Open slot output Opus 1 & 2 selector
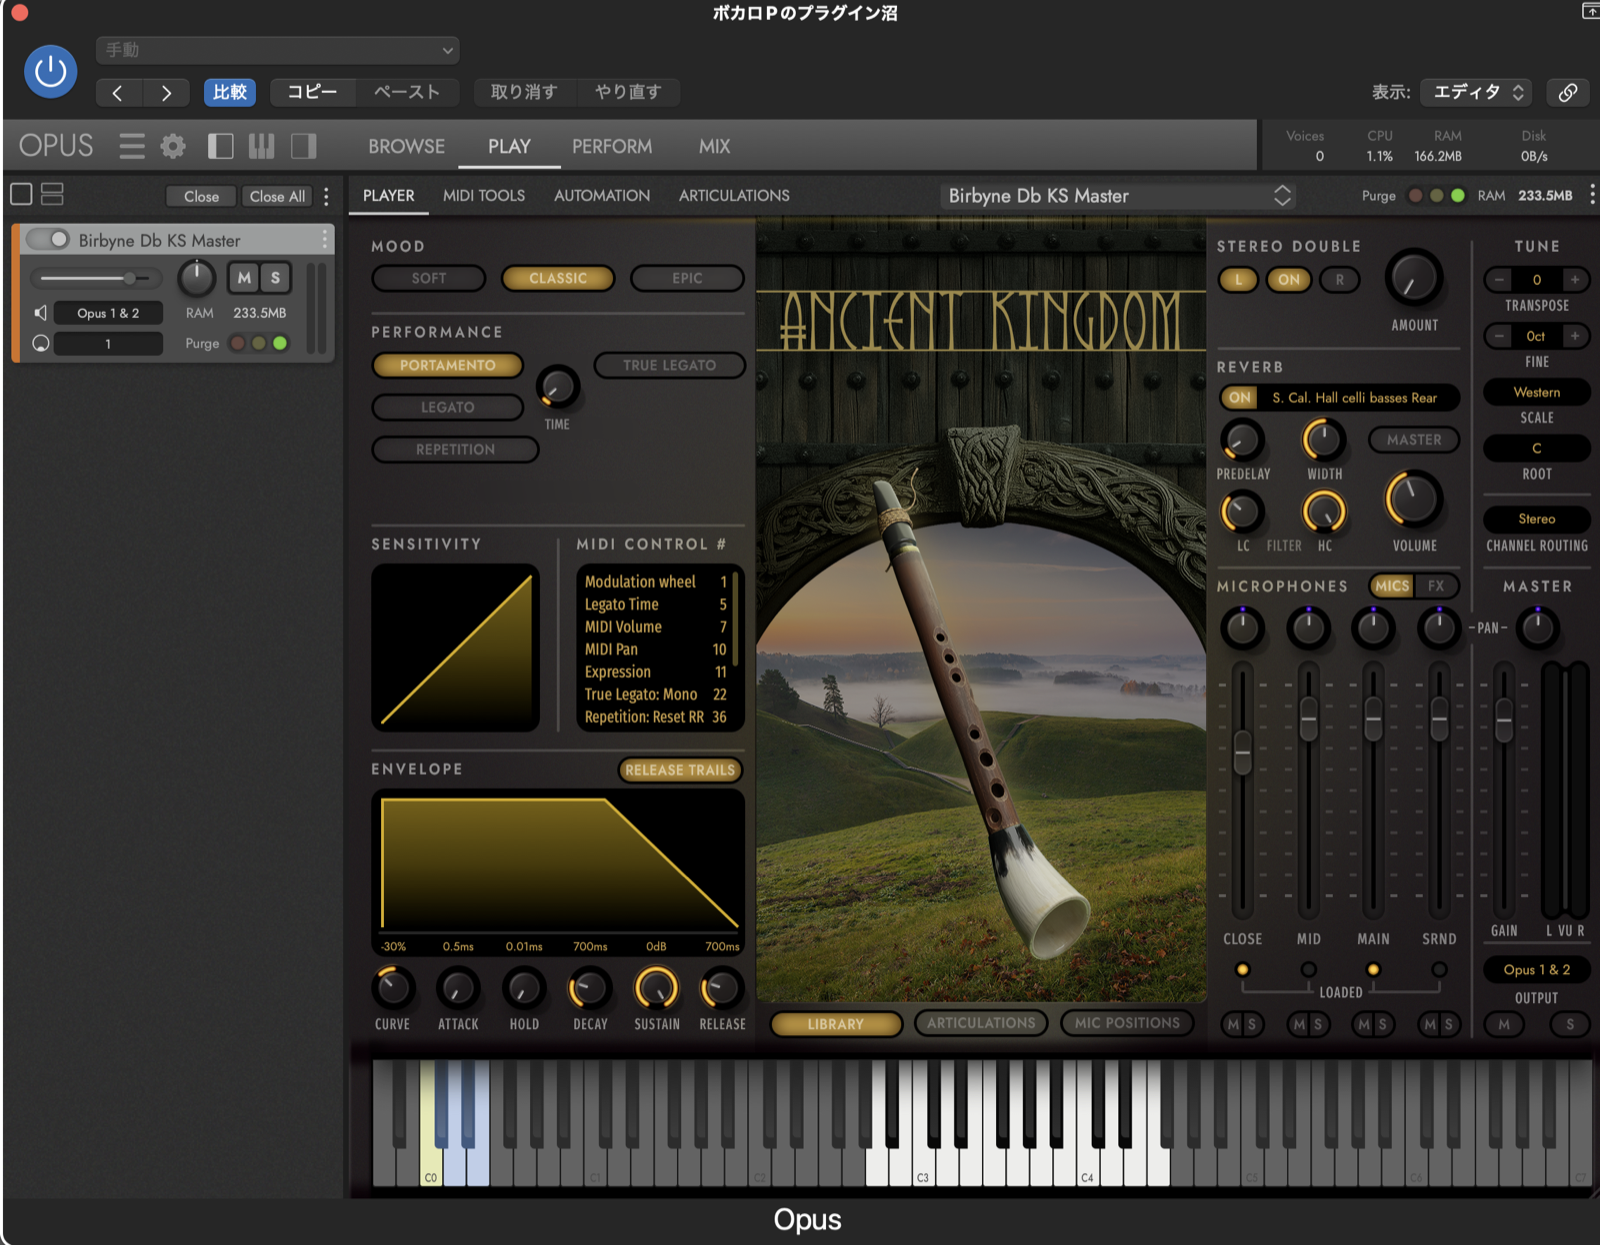The width and height of the screenshot is (1600, 1245). [x=108, y=313]
